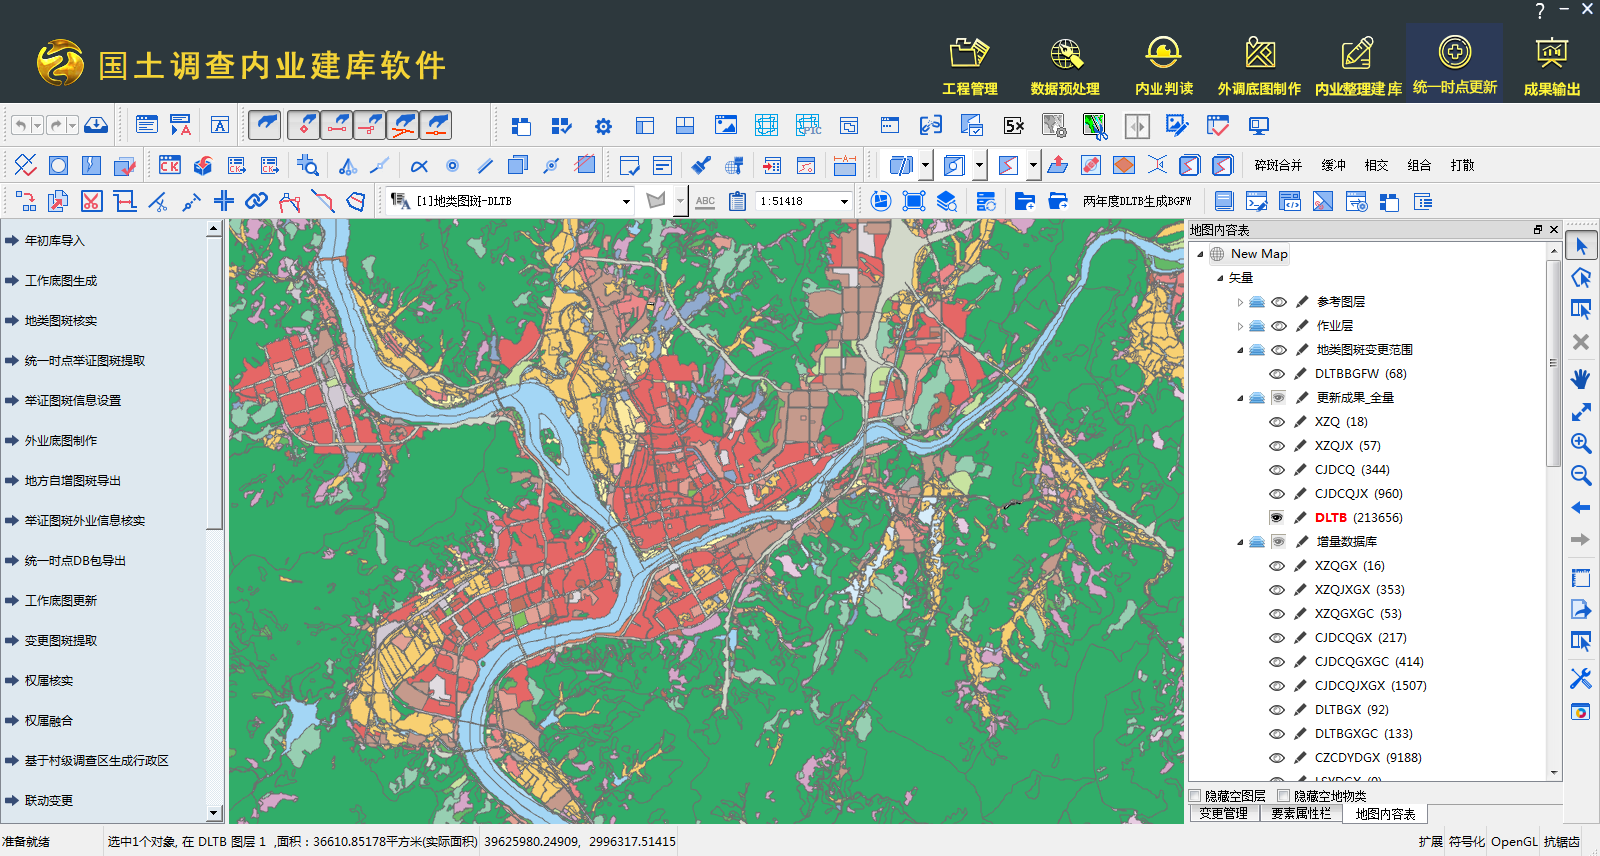Click the 组合 button
The image size is (1600, 856).
(1419, 165)
